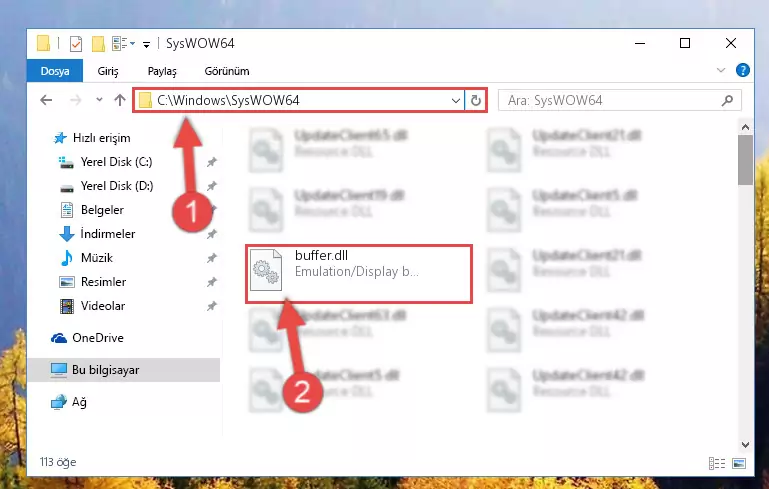Close the SysWOW64 window

click(x=731, y=44)
